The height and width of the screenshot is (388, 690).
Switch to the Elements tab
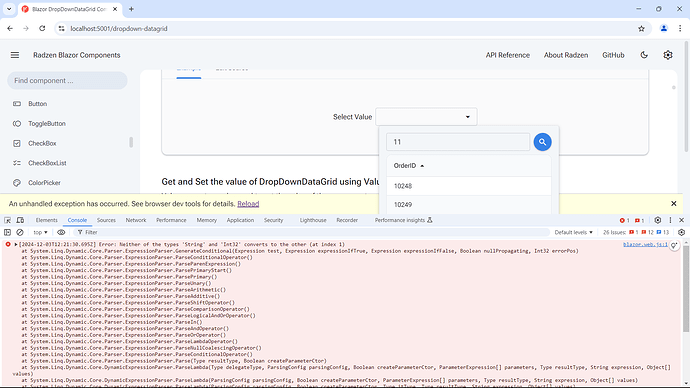pyautogui.click(x=47, y=220)
